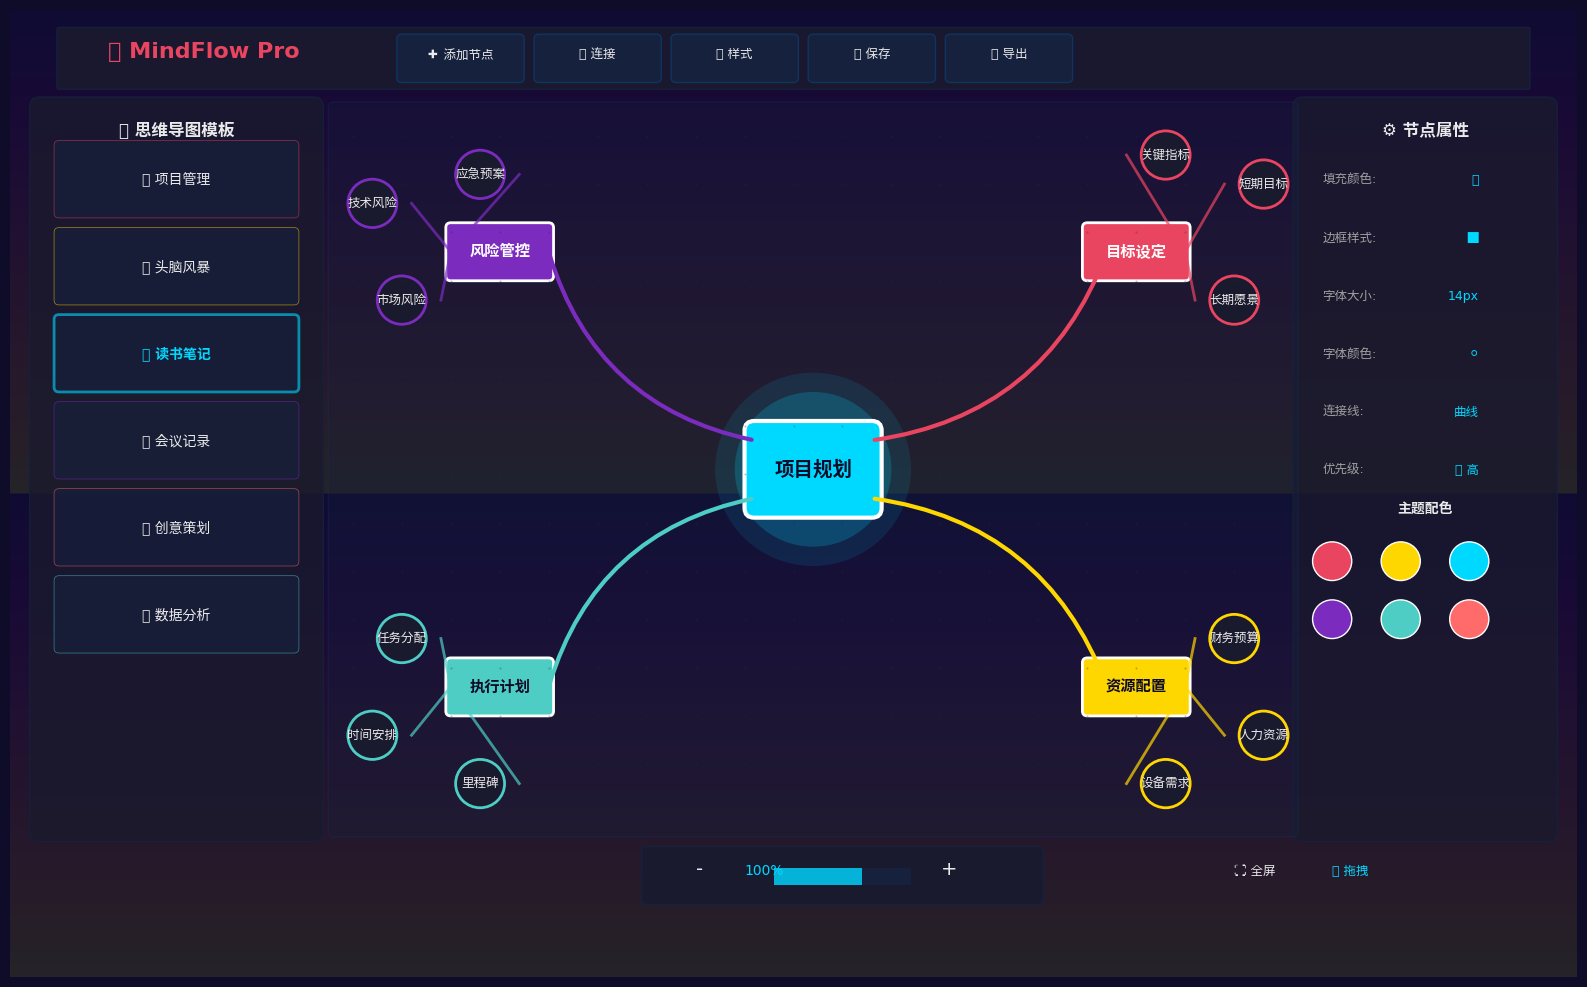Pick the yellow theme color swatch

click(x=1400, y=561)
